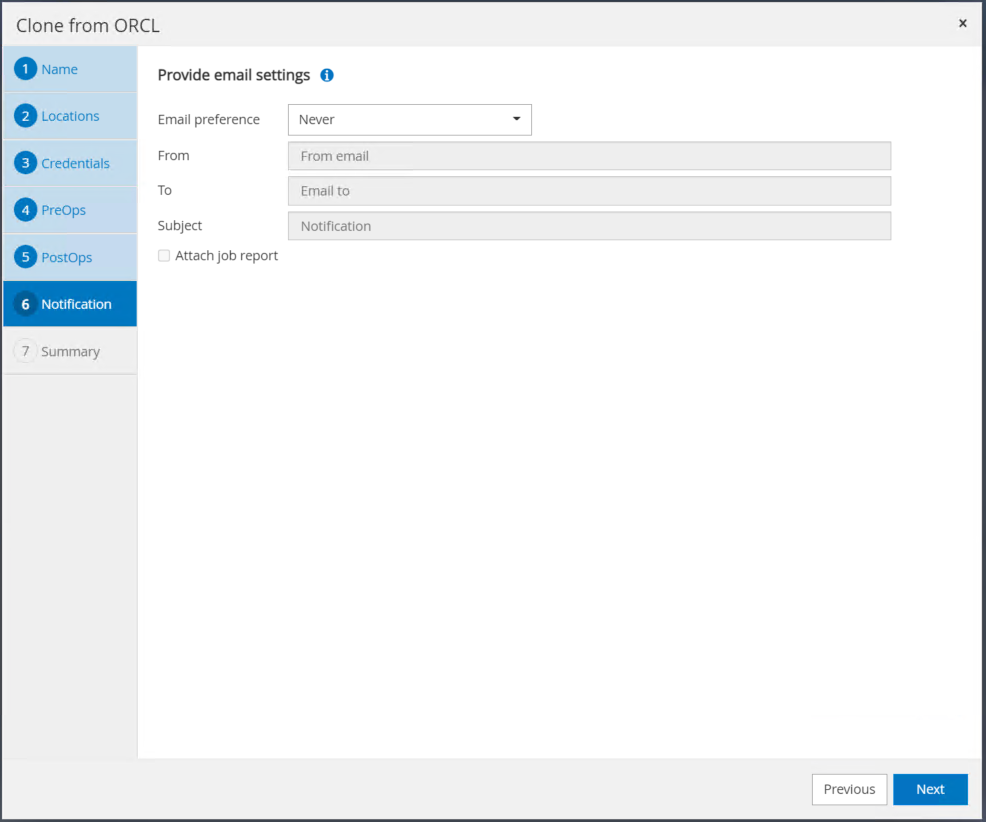Select the PostOps step
Viewport: 986px width, 822px height.
coord(67,257)
